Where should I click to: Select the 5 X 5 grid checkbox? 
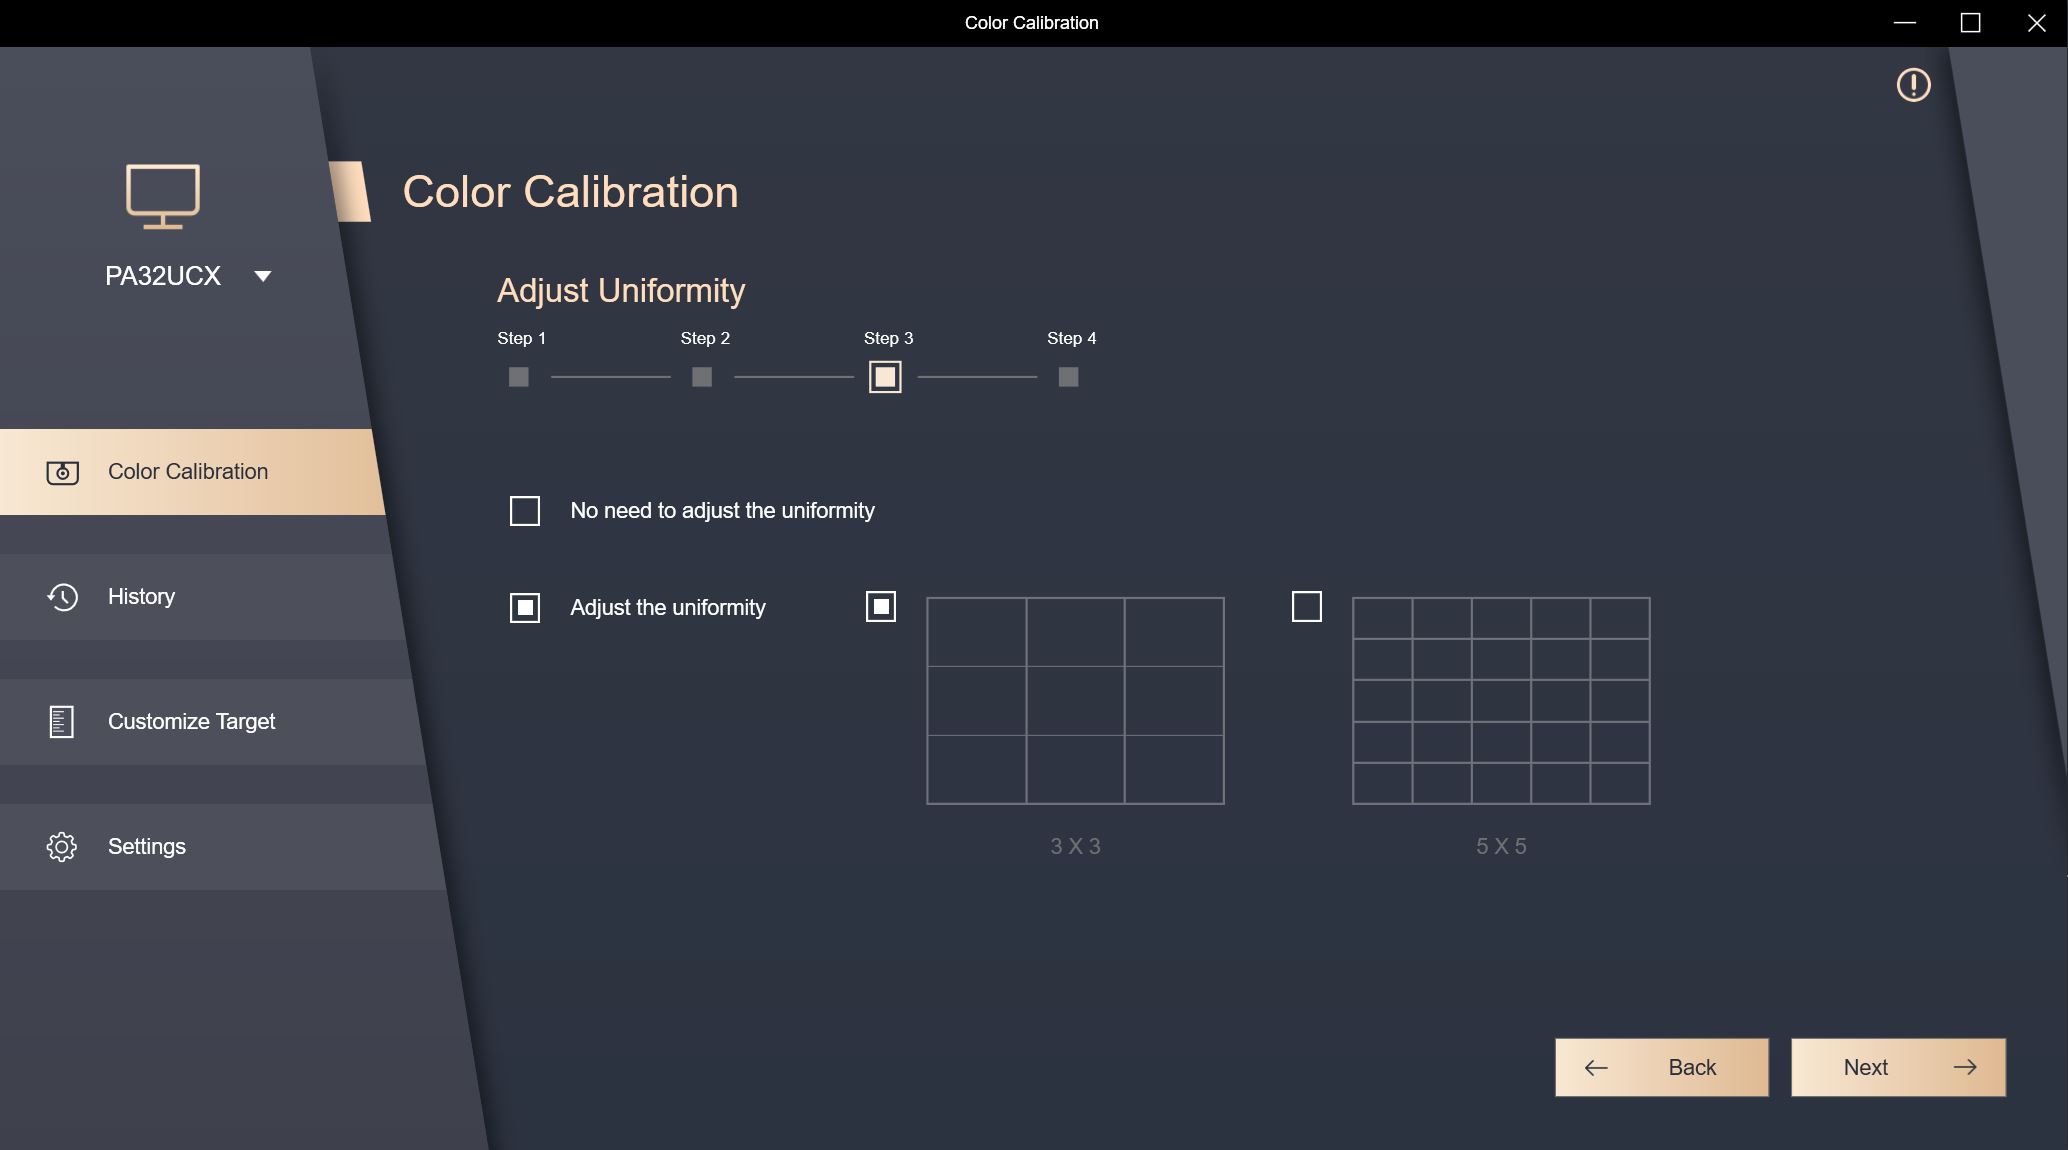[1306, 607]
